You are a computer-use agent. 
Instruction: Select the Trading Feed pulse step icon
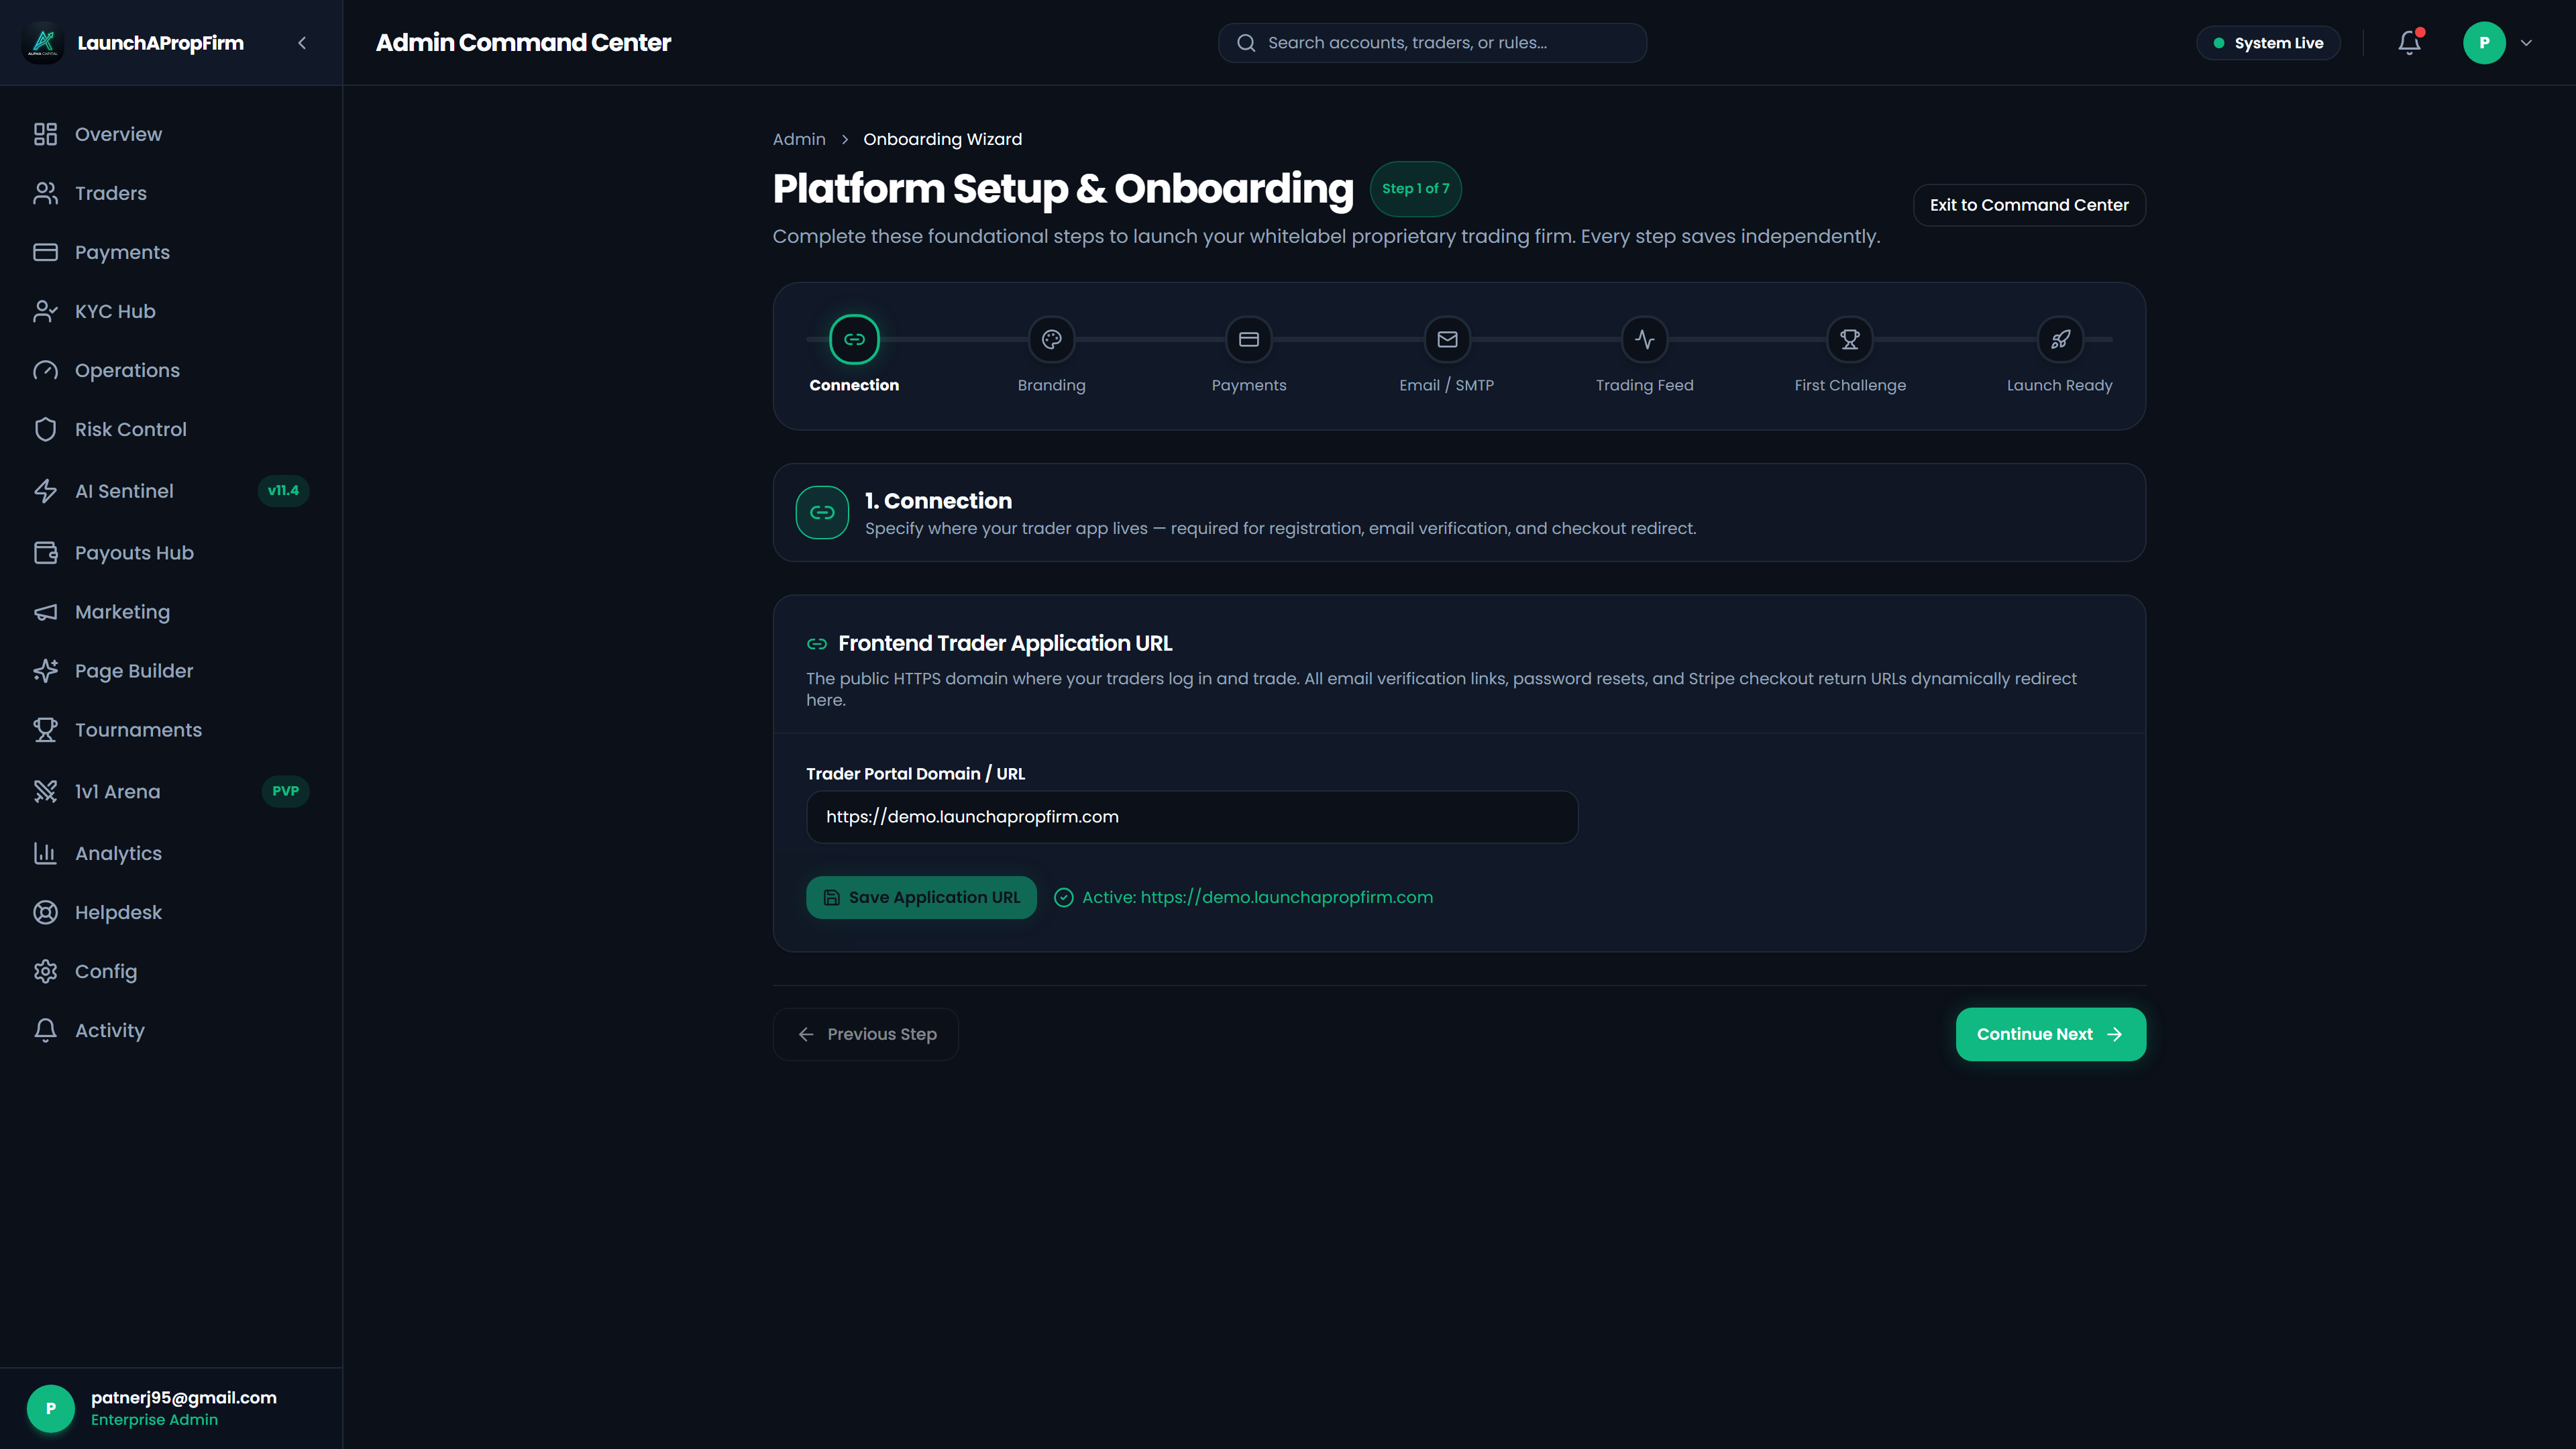1645,339
